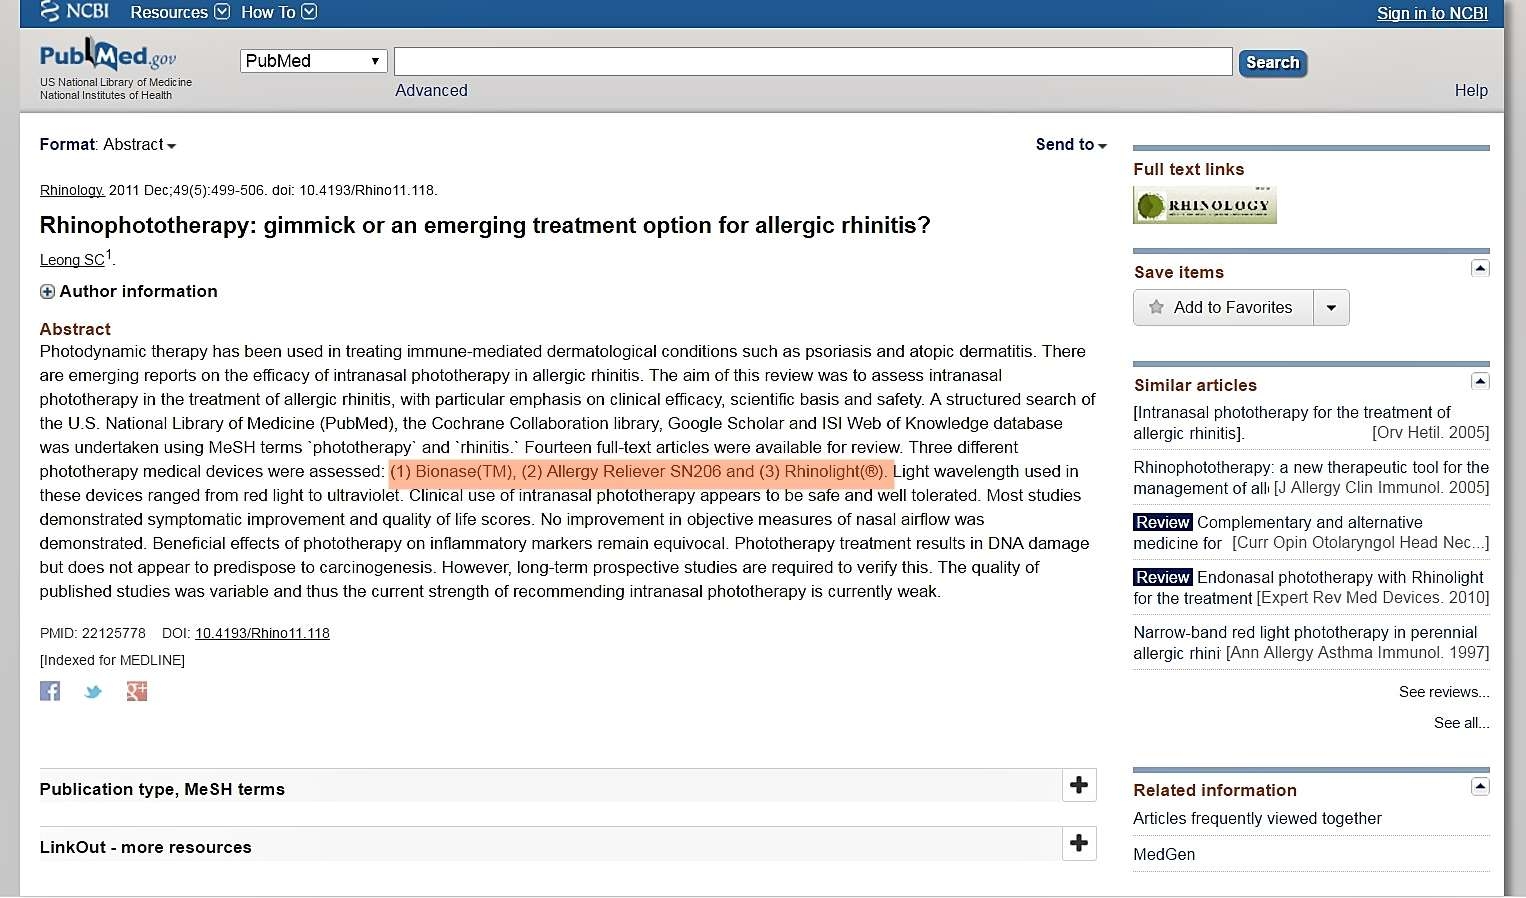
Task: Expand LinkOut more resources plus button
Action: click(1078, 844)
